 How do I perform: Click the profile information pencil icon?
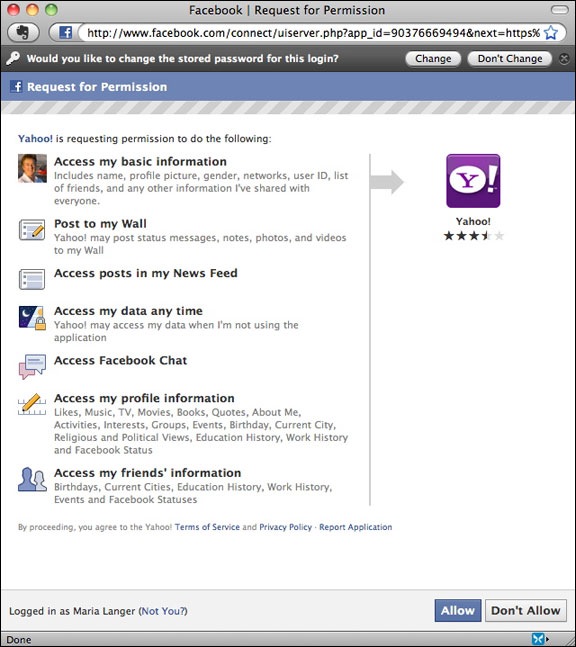tap(32, 404)
